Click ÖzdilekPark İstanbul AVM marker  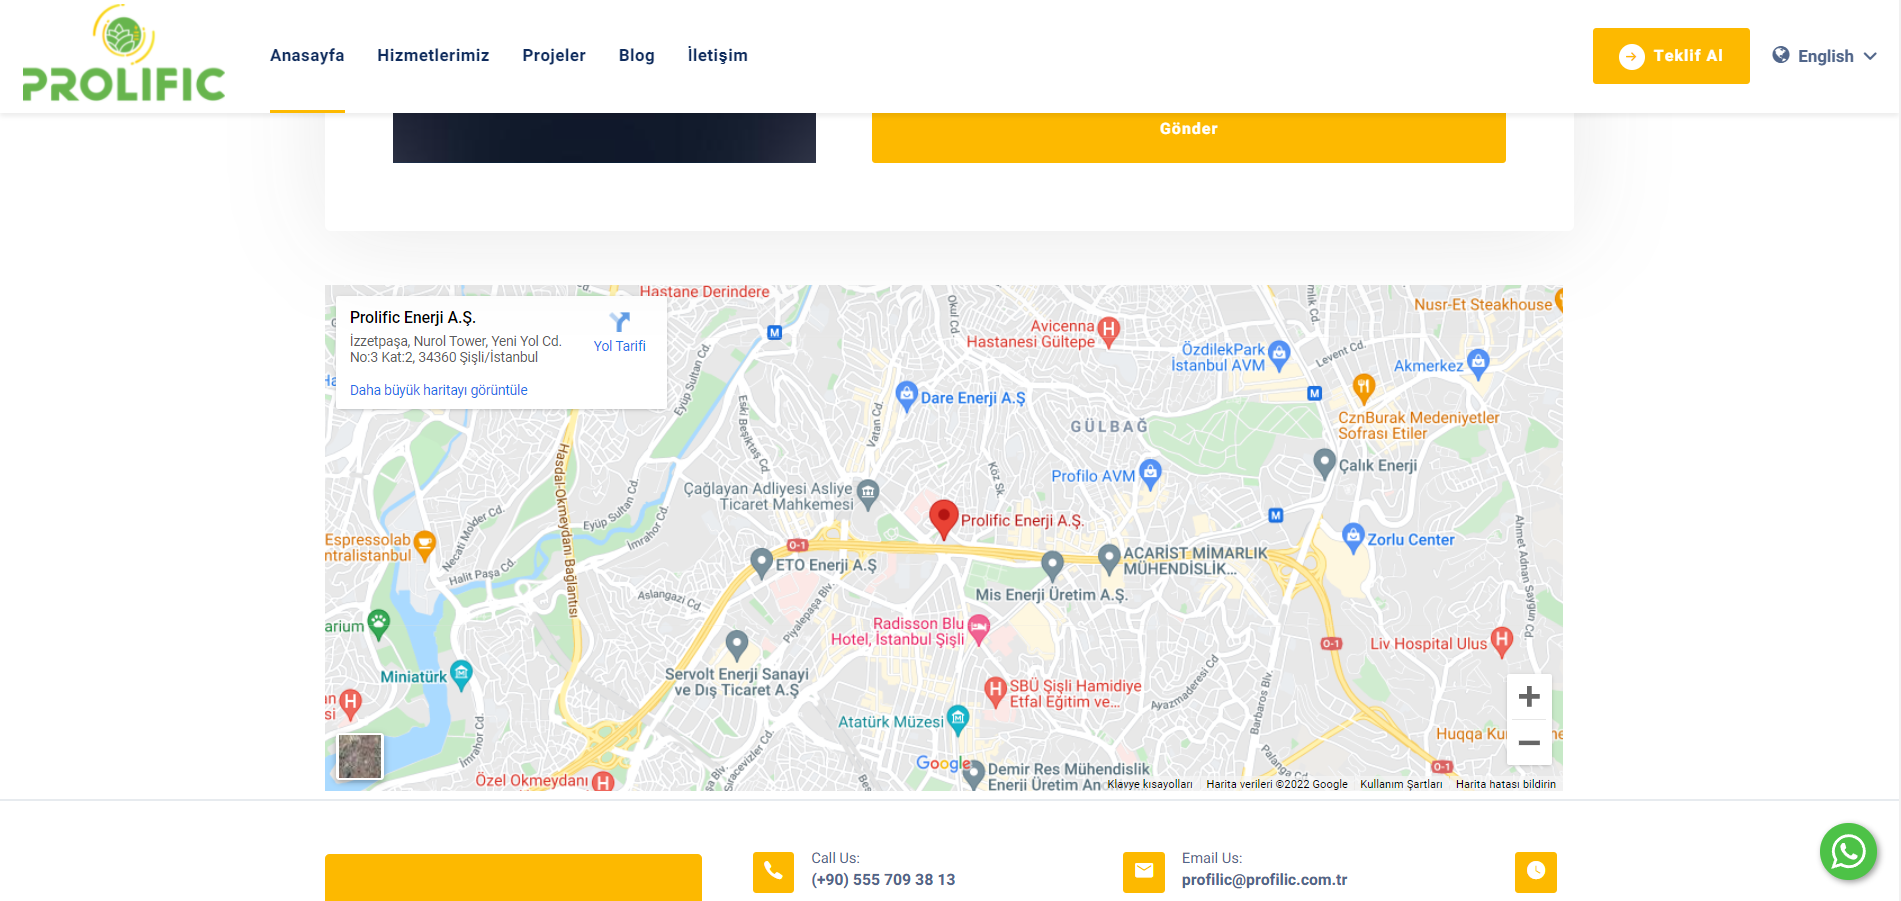1279,355
